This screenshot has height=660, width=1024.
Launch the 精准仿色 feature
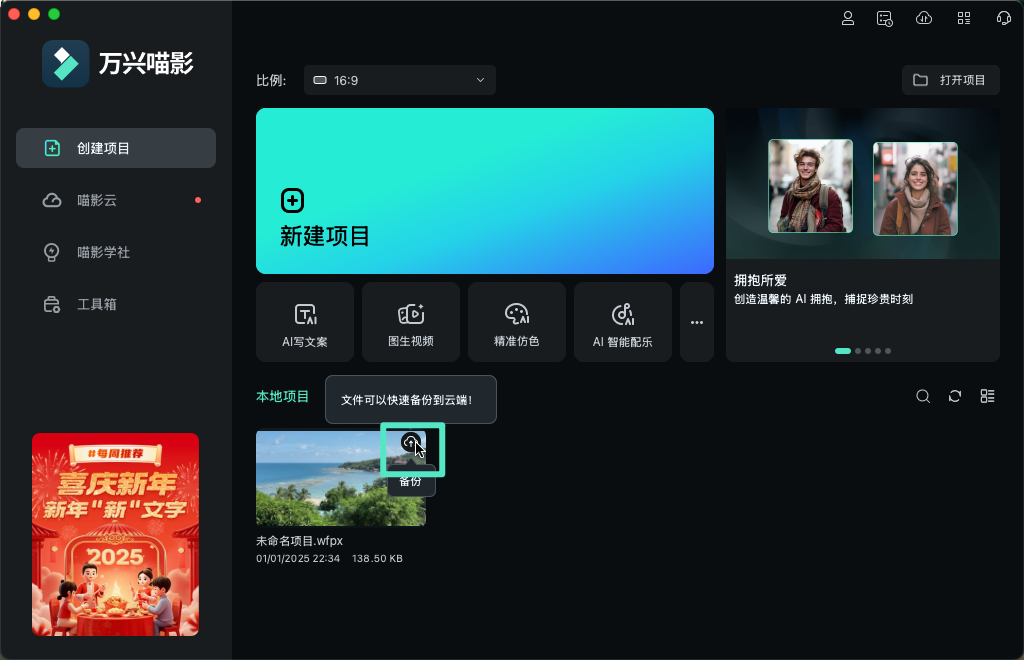(516, 322)
